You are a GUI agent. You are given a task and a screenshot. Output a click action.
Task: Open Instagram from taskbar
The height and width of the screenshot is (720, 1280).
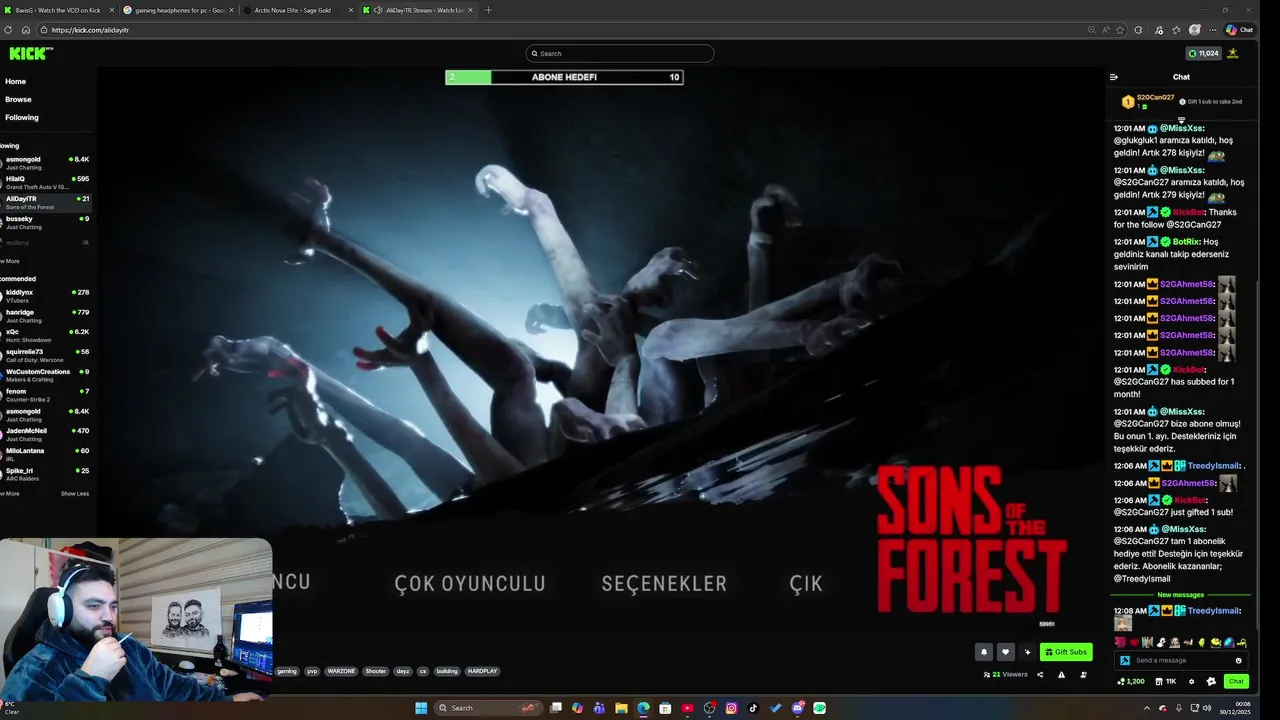[x=731, y=708]
